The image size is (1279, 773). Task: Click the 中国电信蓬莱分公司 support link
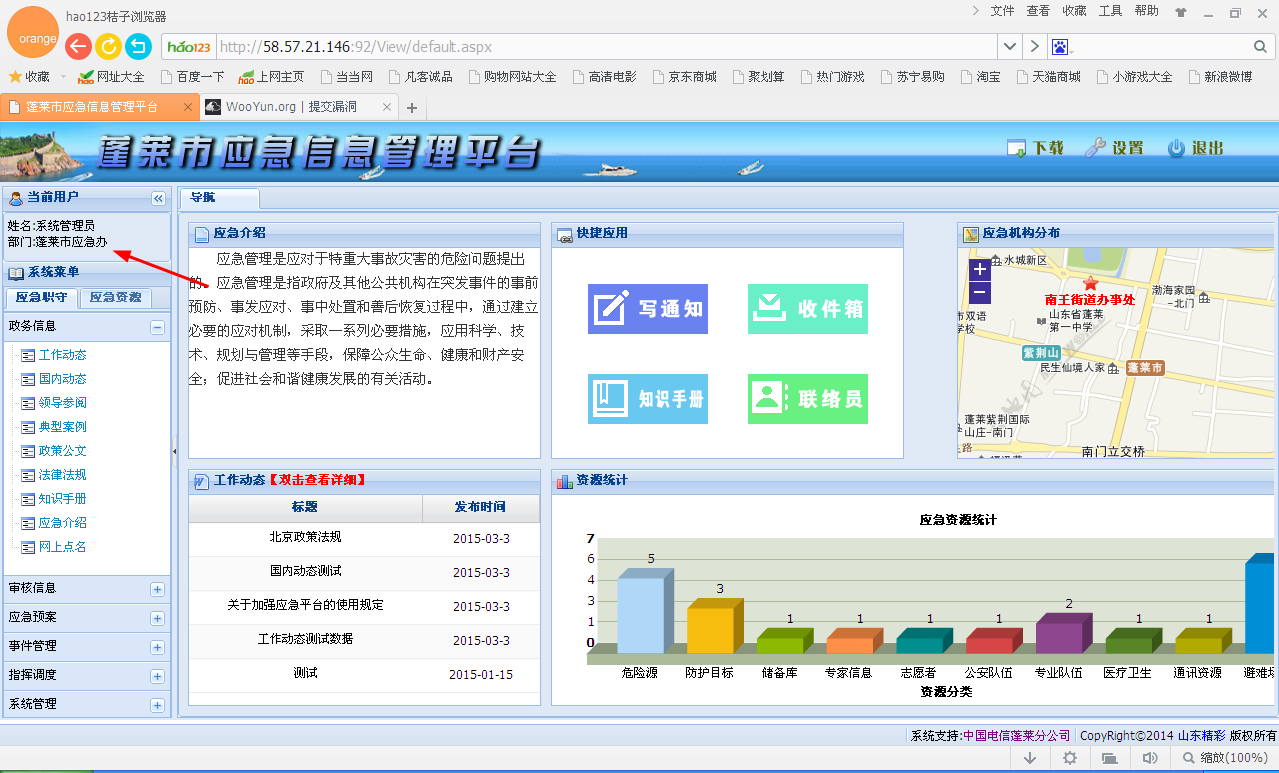1016,736
